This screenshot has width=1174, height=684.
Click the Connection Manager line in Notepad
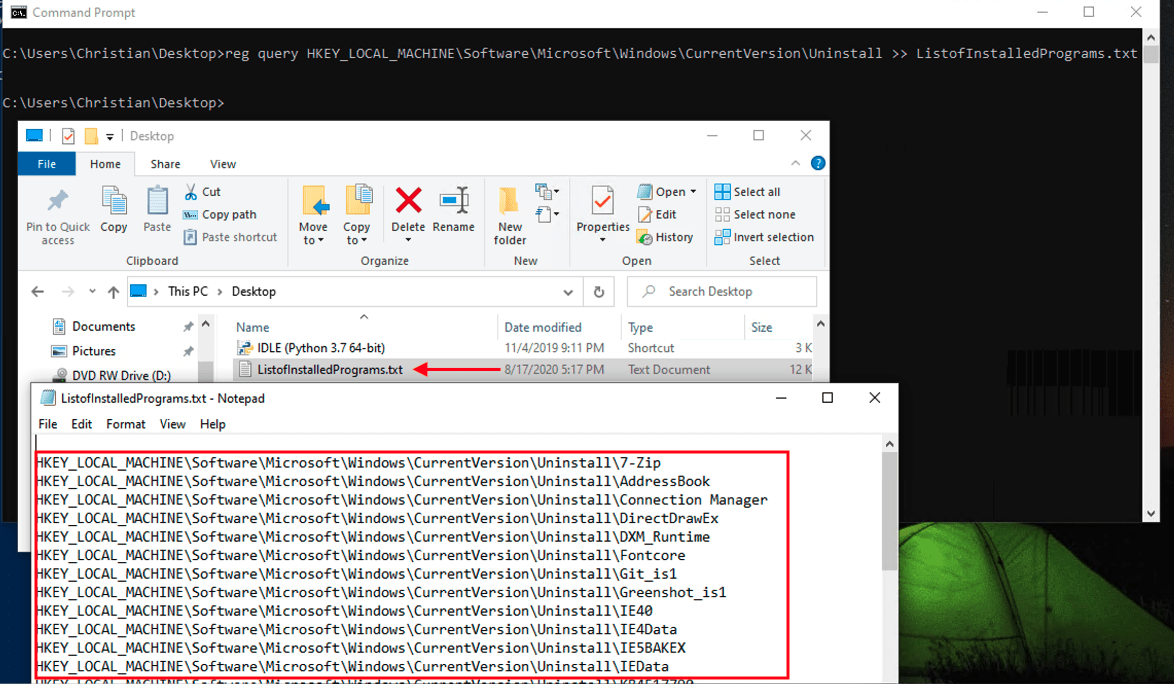tap(402, 500)
